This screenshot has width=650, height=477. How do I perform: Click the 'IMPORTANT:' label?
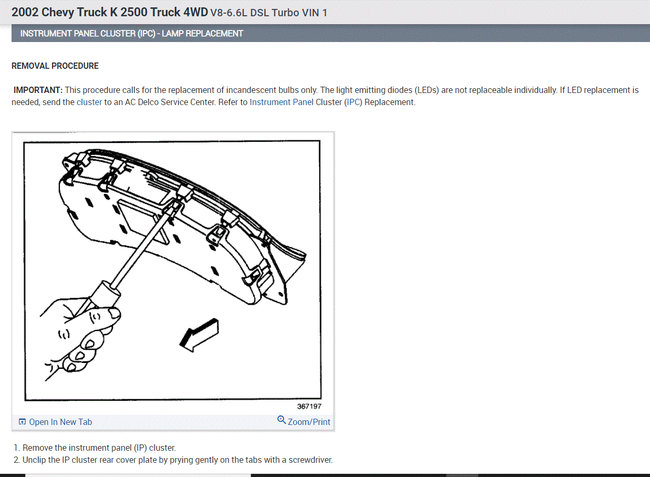click(38, 90)
